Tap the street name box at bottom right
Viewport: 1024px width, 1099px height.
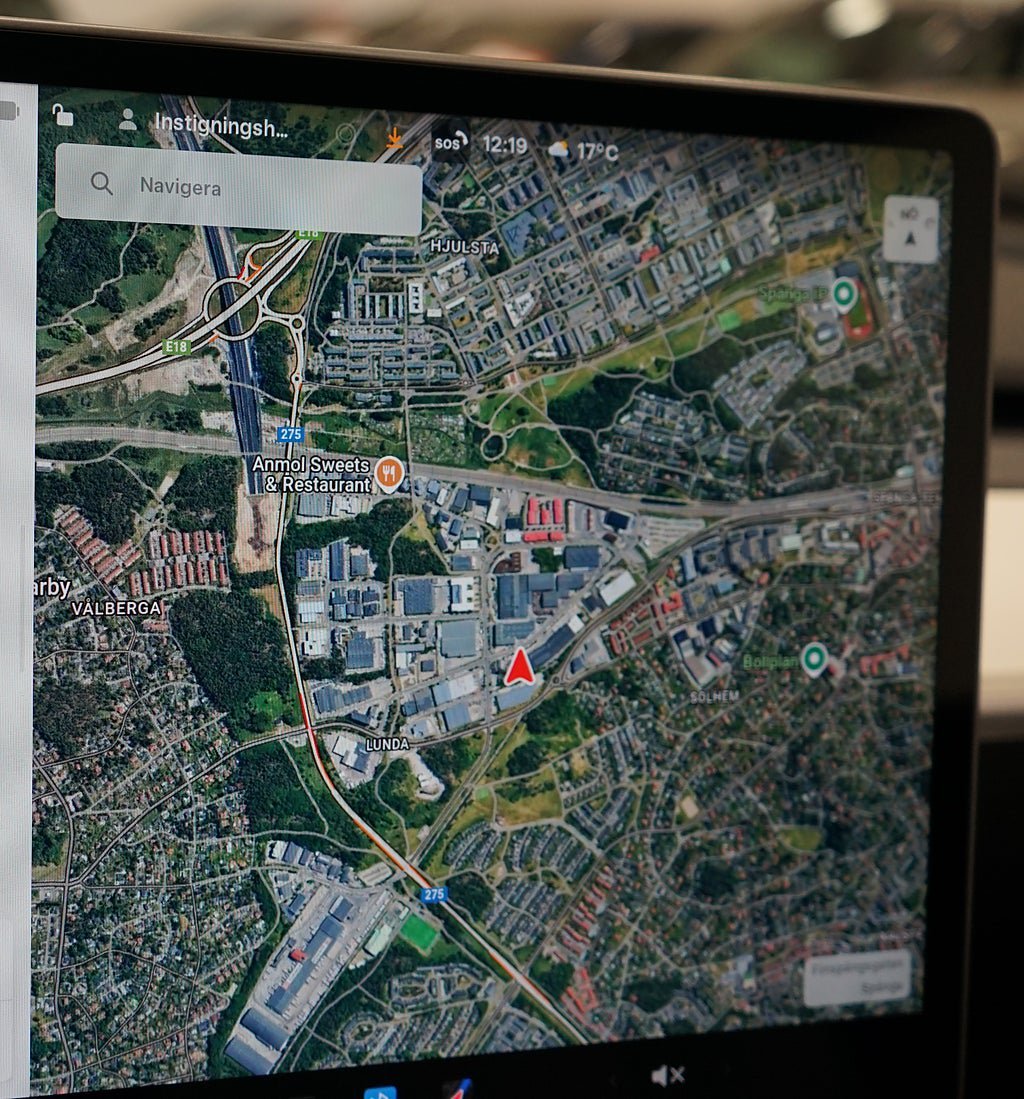[857, 977]
